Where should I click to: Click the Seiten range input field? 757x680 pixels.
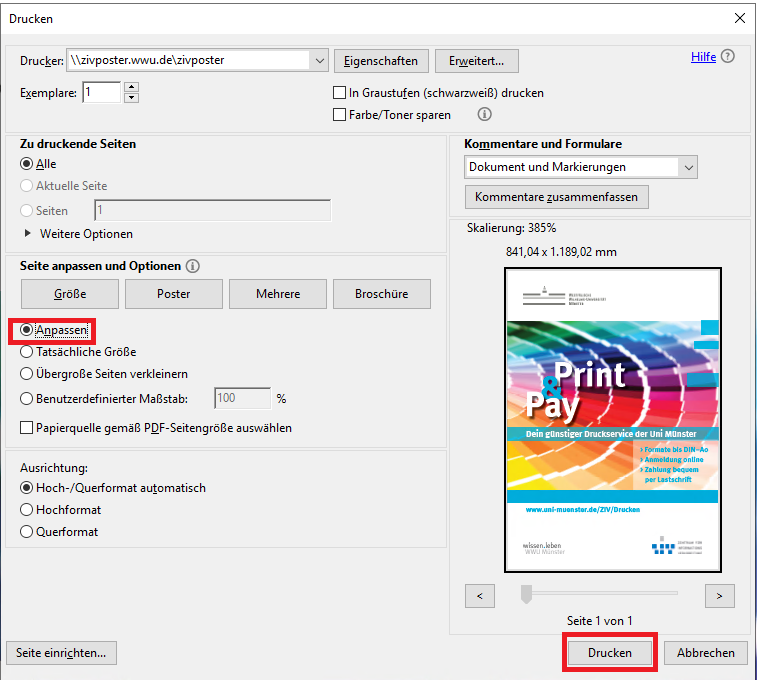(212, 210)
